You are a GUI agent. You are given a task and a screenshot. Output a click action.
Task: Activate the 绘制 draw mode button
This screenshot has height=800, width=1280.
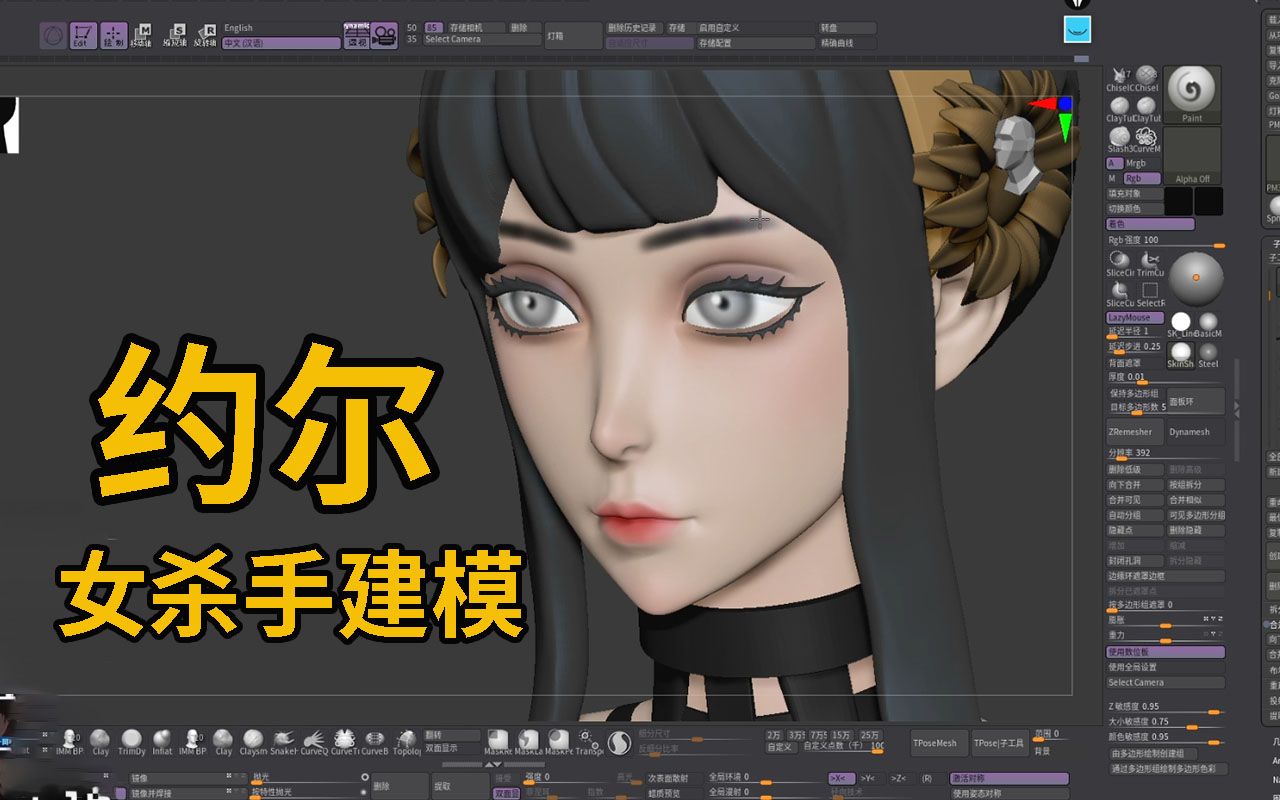(114, 36)
